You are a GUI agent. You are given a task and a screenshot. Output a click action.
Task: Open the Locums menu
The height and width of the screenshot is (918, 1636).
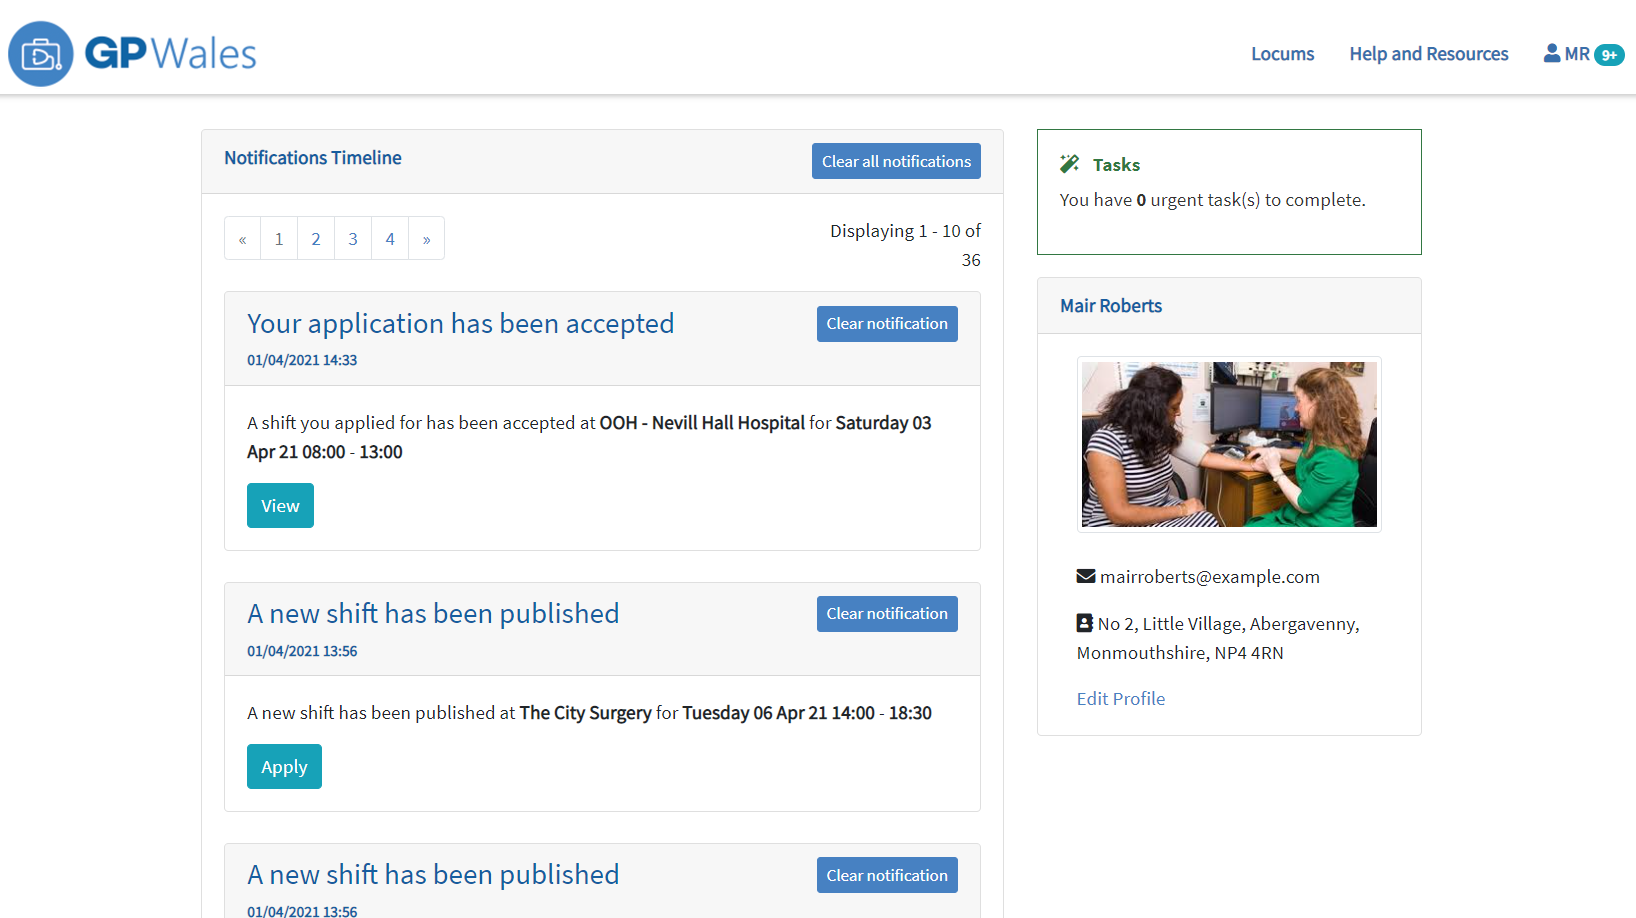(1283, 54)
